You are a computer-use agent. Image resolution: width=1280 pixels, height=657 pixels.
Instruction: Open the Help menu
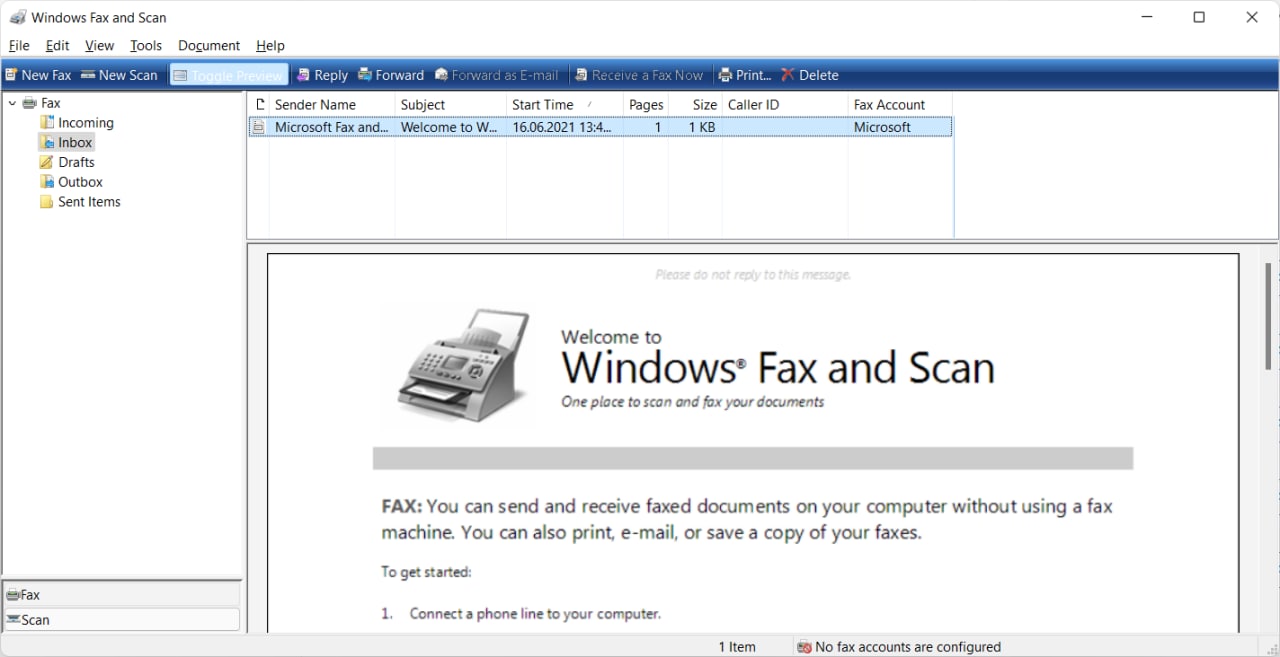pos(270,45)
